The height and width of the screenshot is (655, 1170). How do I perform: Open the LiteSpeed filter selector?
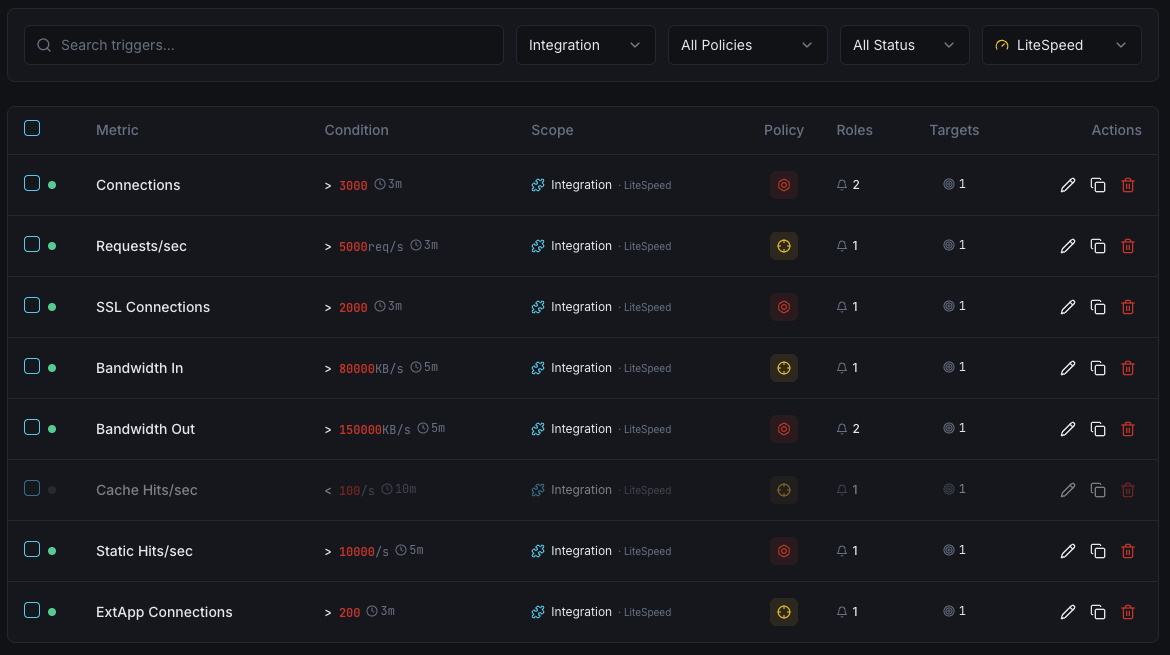pos(1061,45)
